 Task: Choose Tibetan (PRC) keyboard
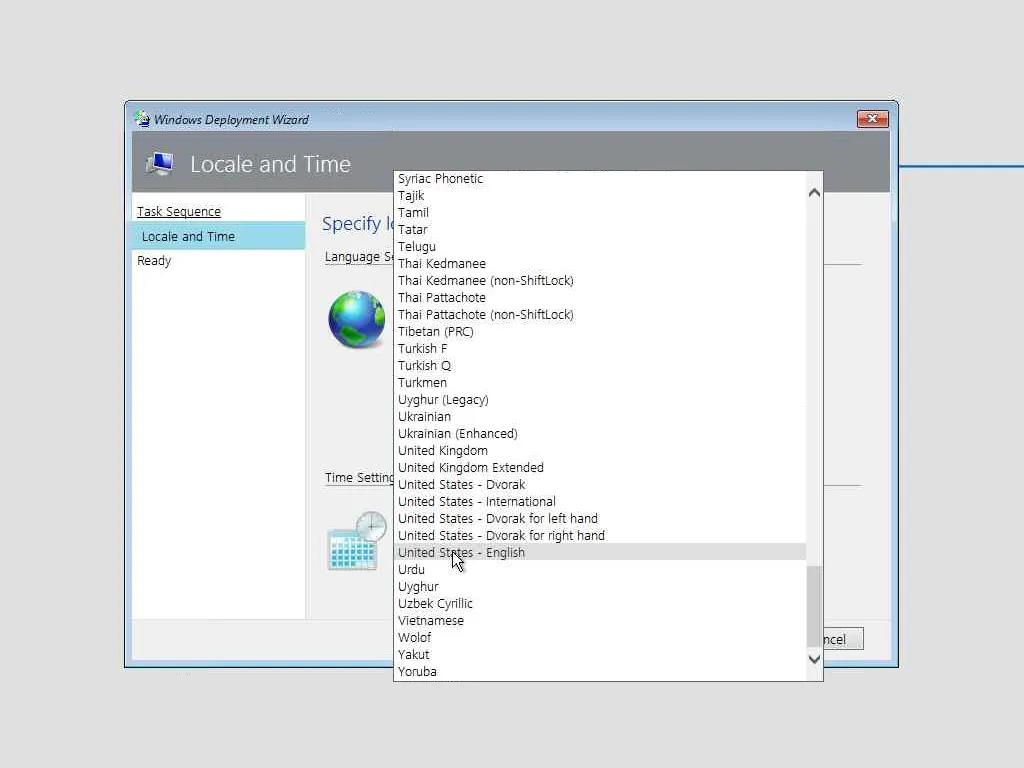click(x=600, y=332)
